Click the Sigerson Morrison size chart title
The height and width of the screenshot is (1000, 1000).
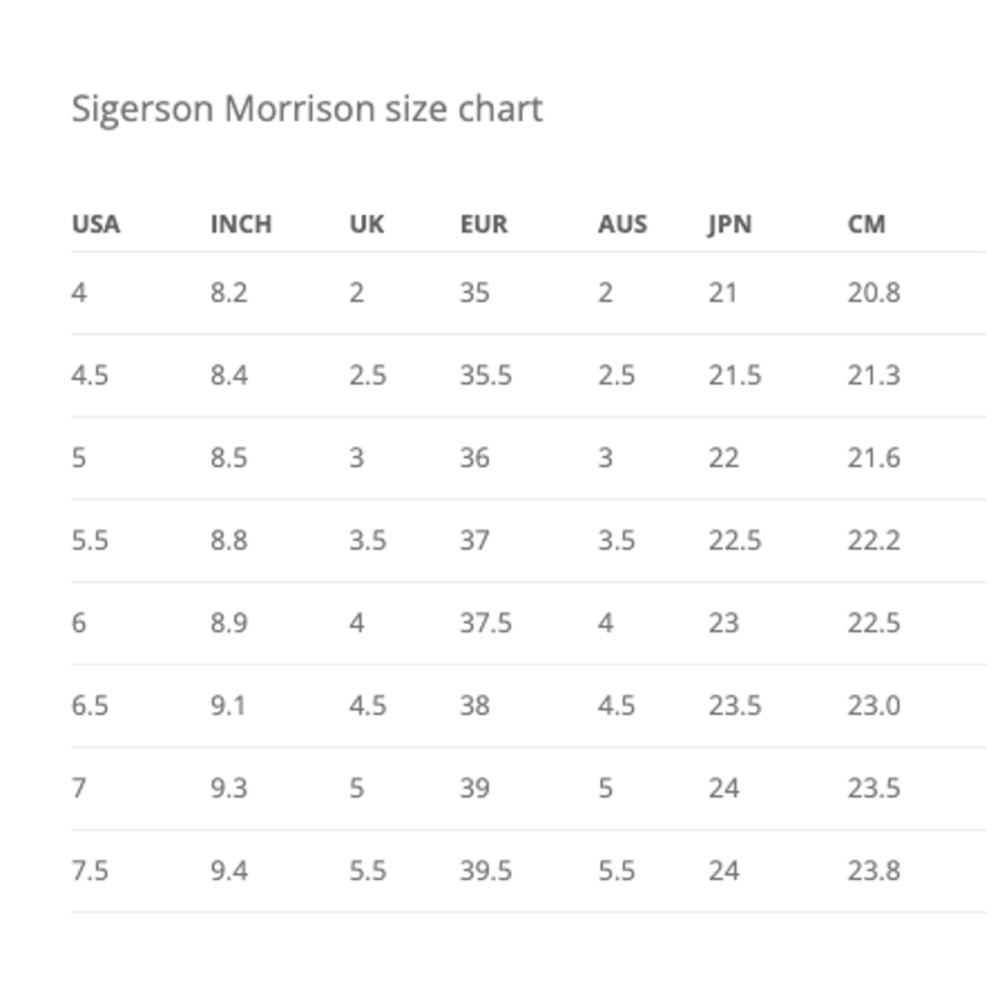click(307, 110)
